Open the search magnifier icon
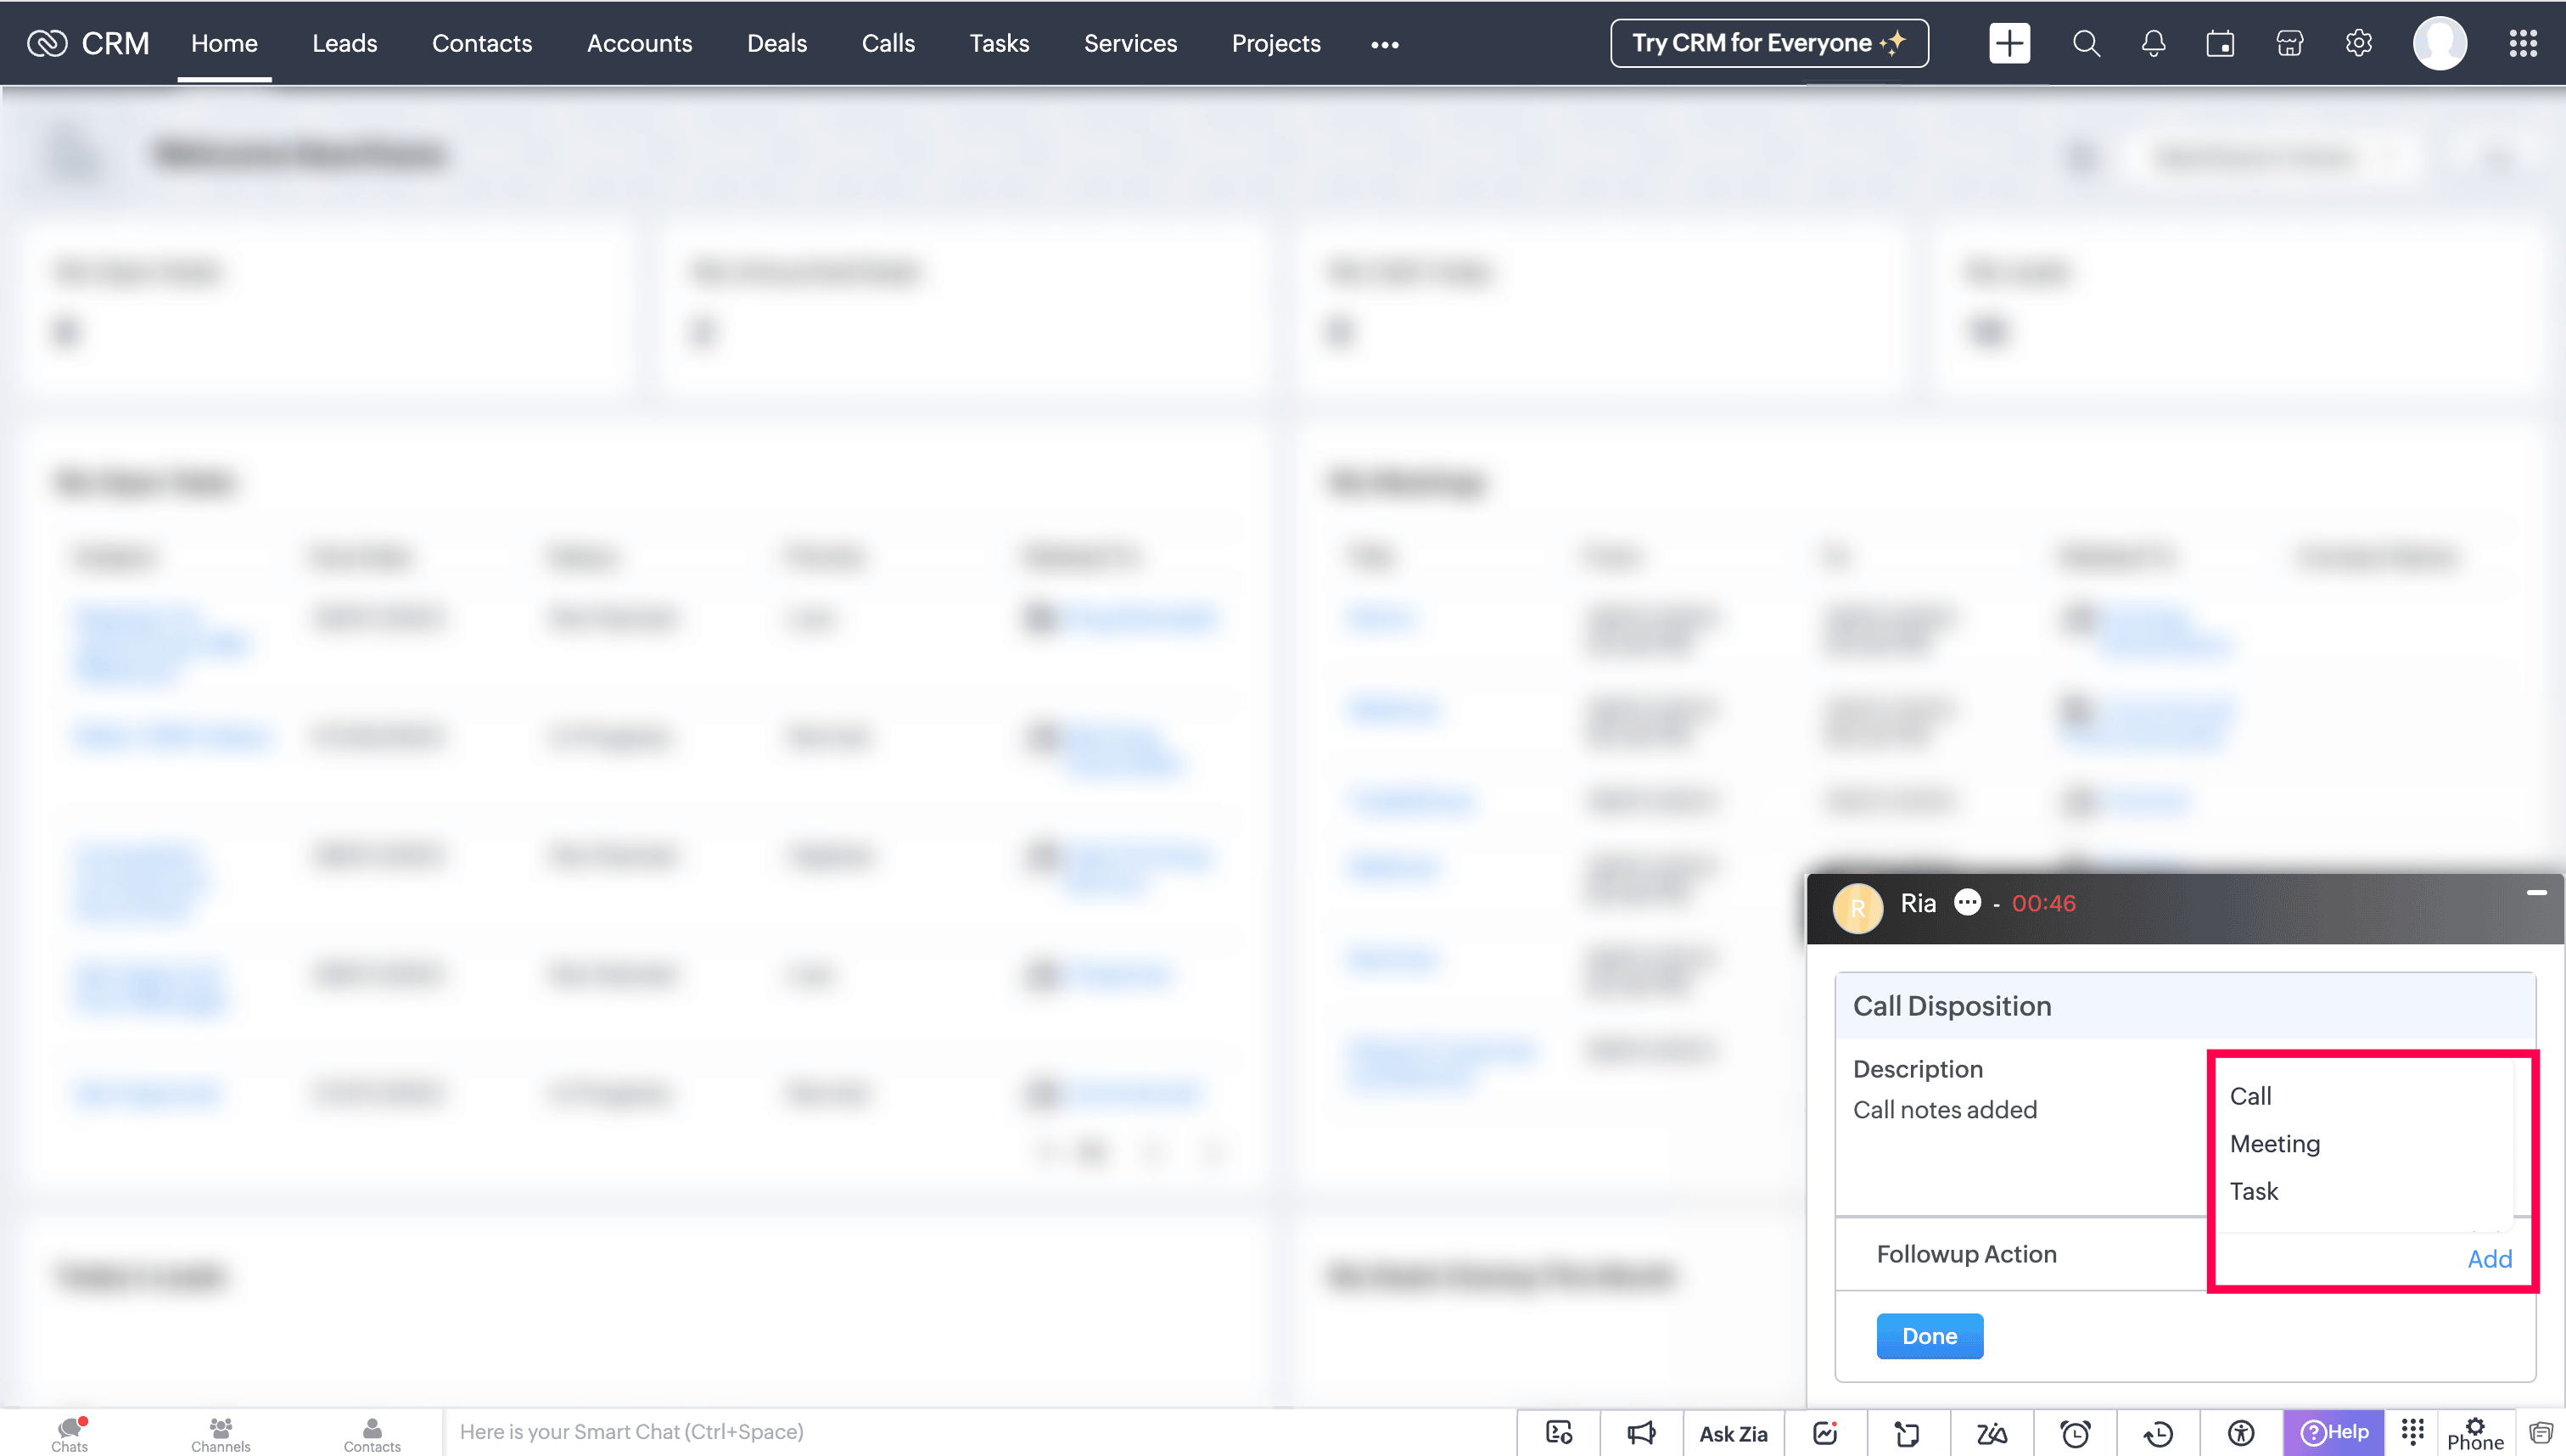The image size is (2566, 1456). coord(2085,43)
